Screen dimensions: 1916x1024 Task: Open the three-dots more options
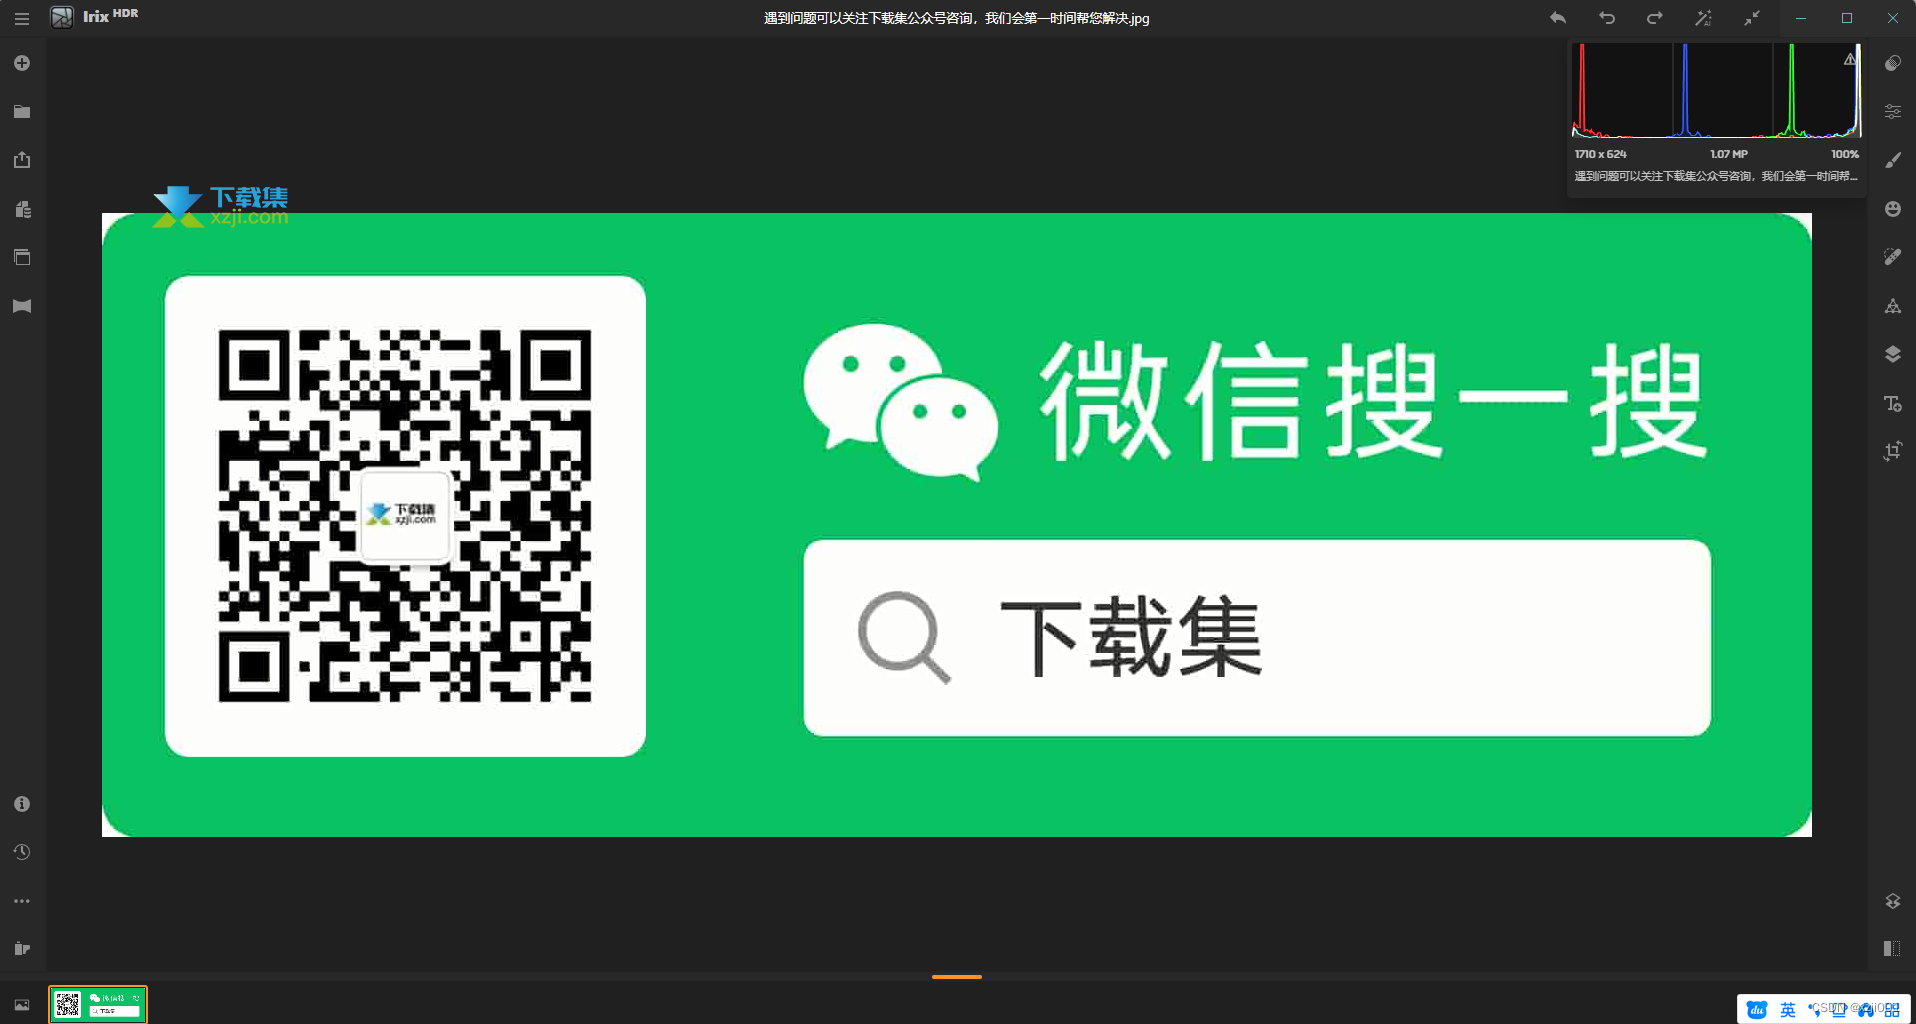tap(22, 901)
